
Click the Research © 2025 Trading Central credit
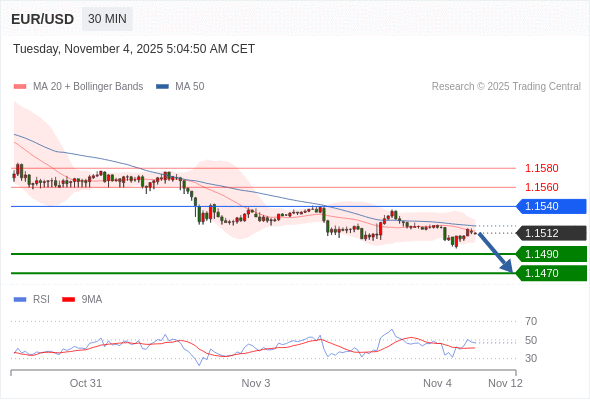(x=506, y=87)
